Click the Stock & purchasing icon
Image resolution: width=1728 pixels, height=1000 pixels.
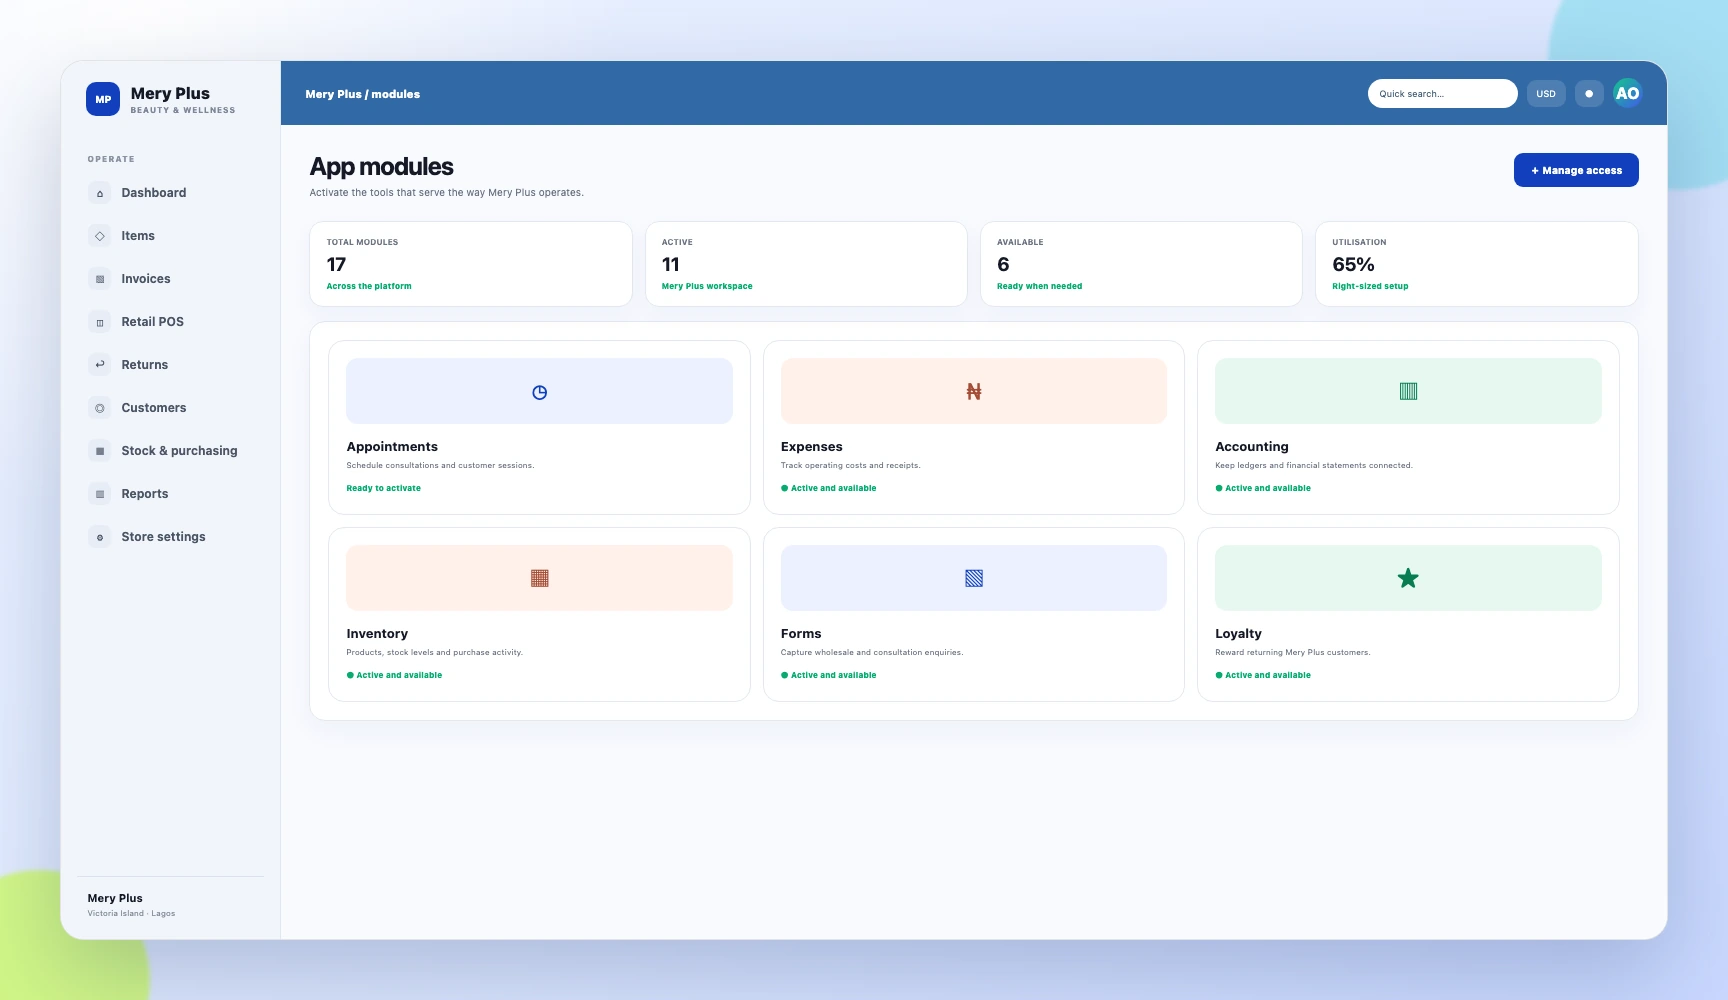click(100, 451)
